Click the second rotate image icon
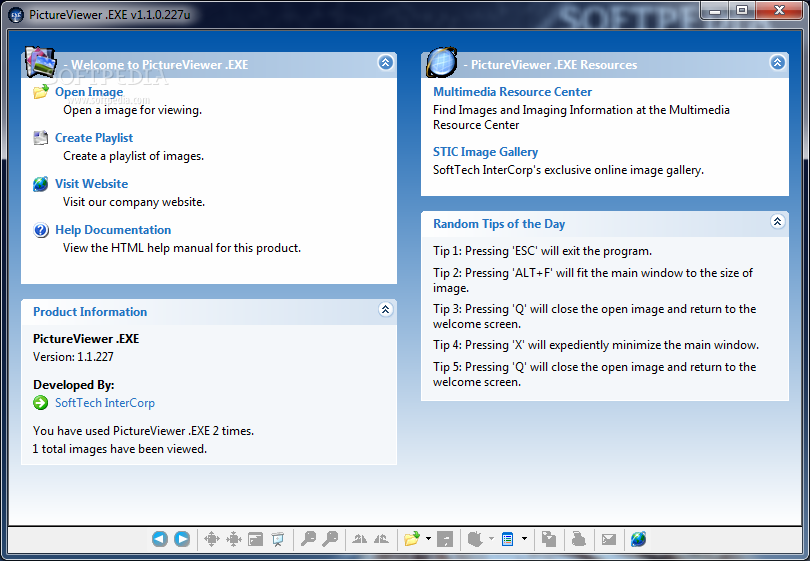Viewport: 810px width, 561px height. (381, 539)
